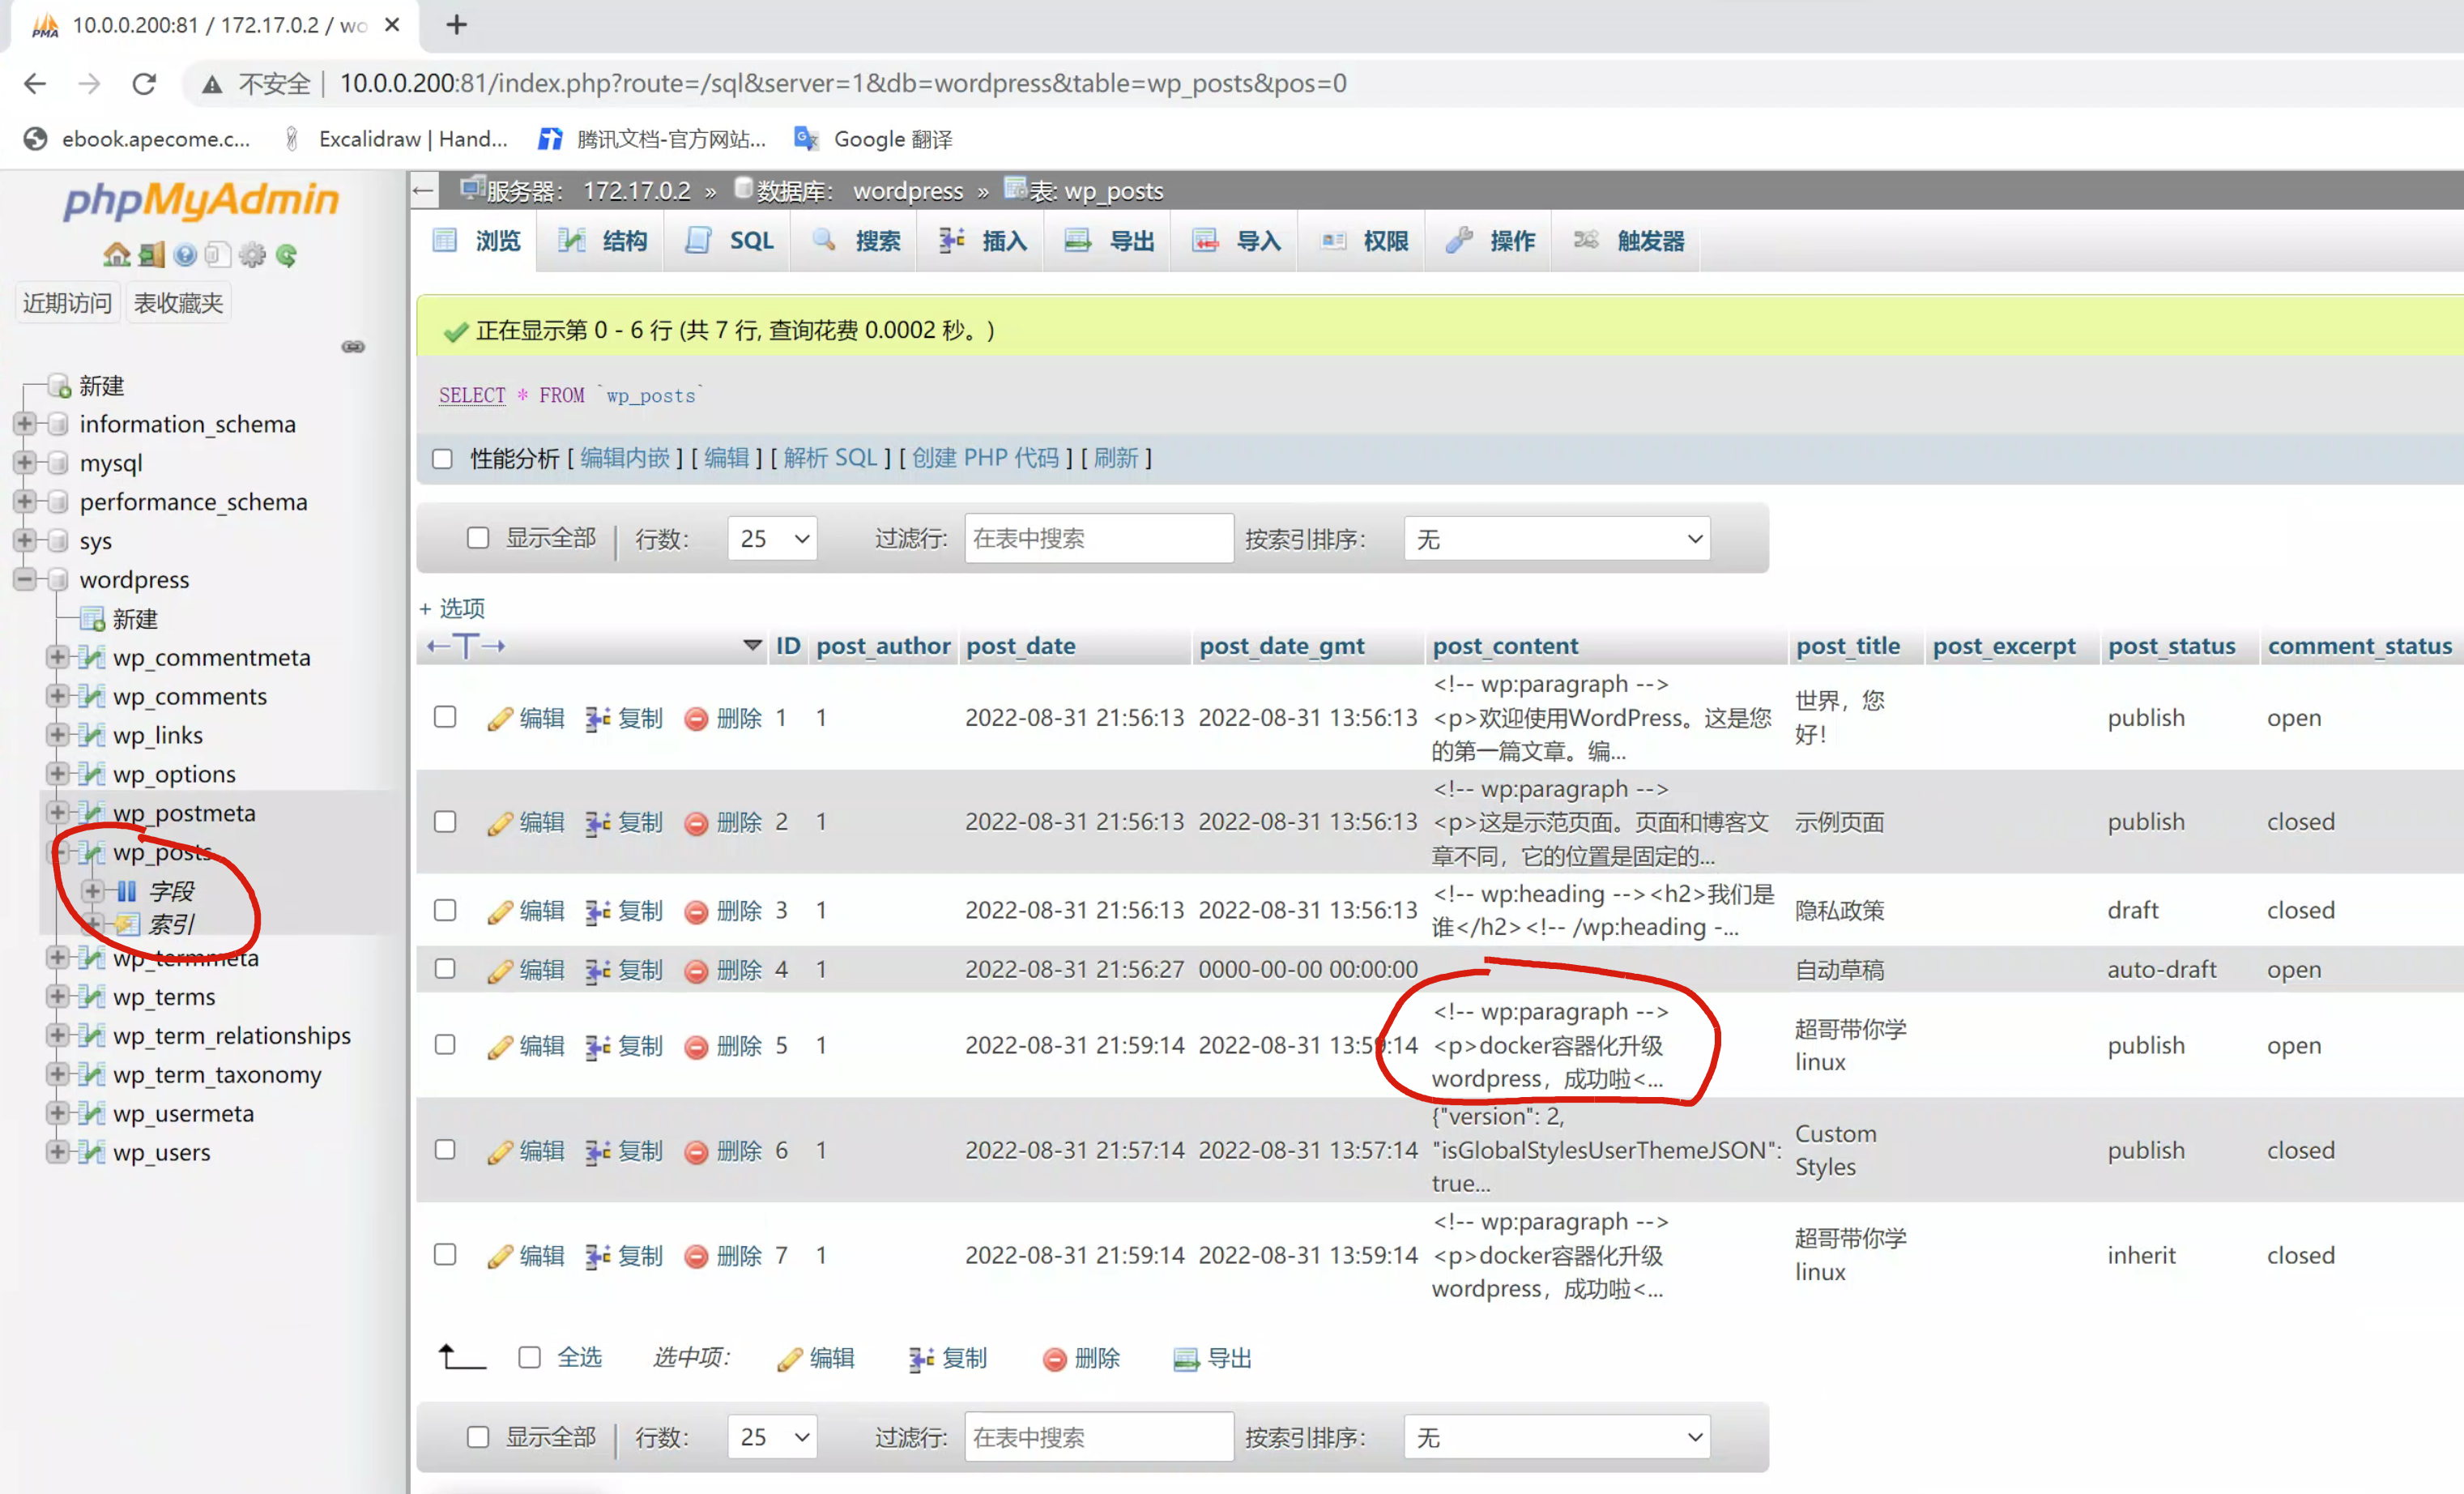Click browser page reload icon
2464x1494 pixels.
(144, 83)
